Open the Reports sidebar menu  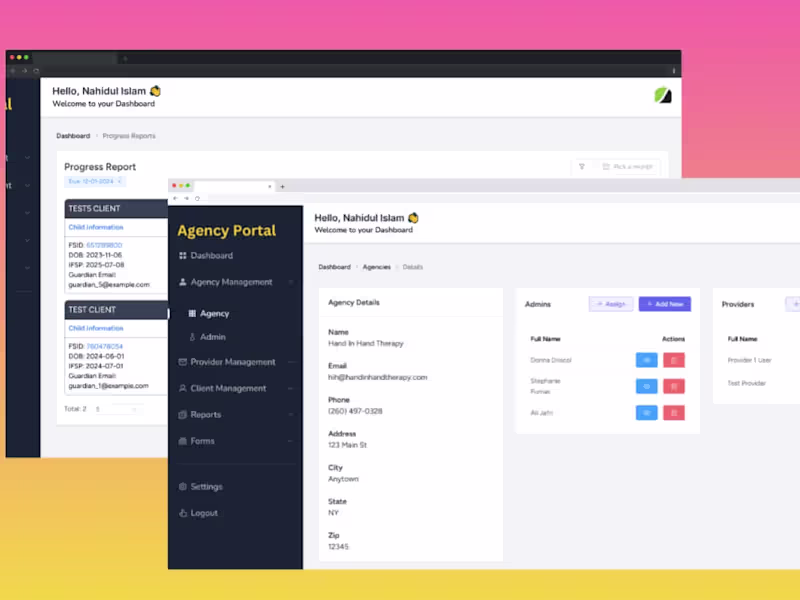tap(236, 415)
